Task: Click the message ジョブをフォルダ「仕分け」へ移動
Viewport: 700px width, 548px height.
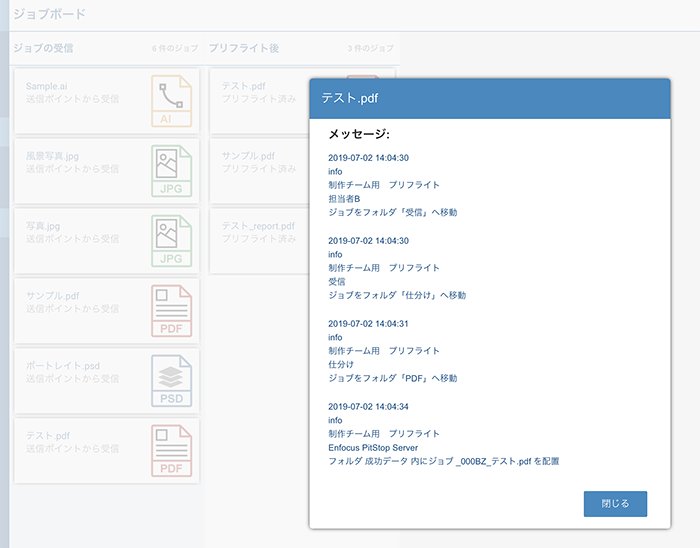Action: (397, 295)
